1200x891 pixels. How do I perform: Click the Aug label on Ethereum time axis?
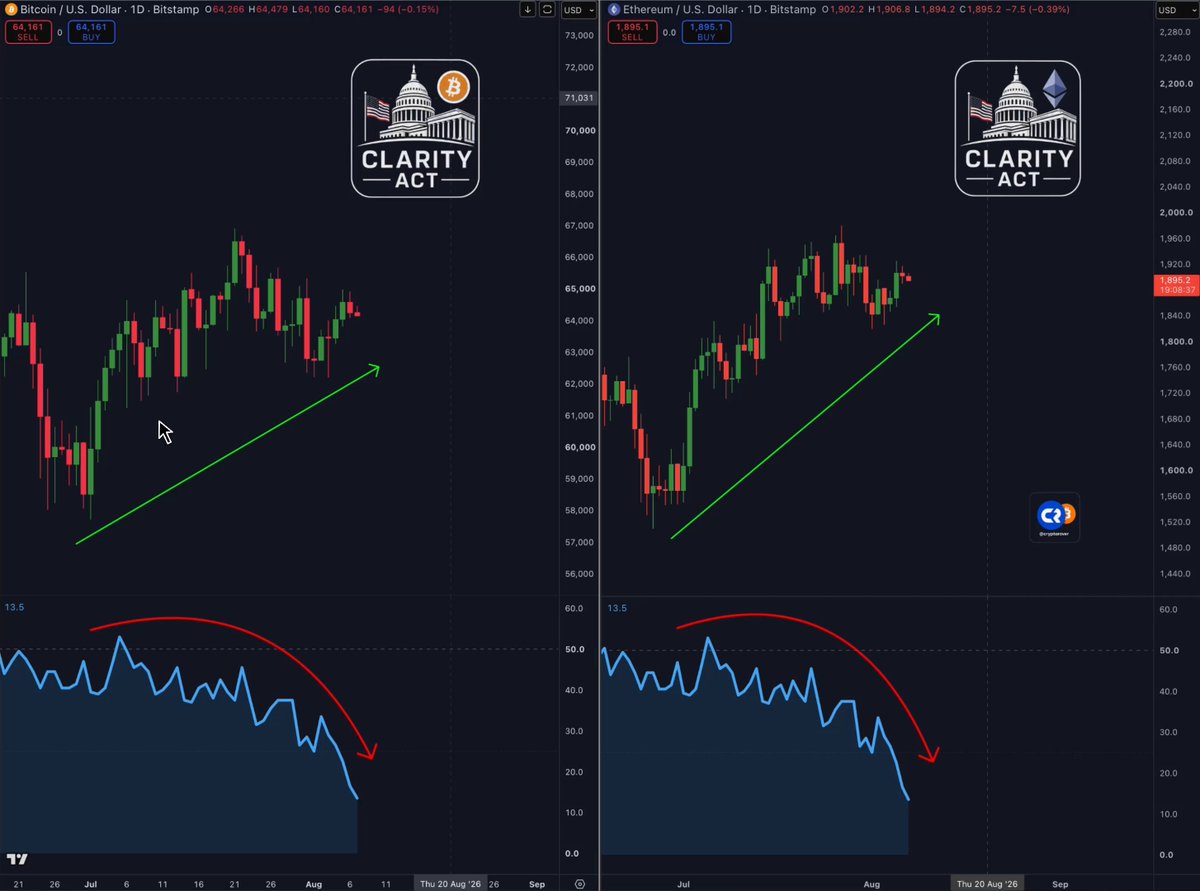(872, 884)
